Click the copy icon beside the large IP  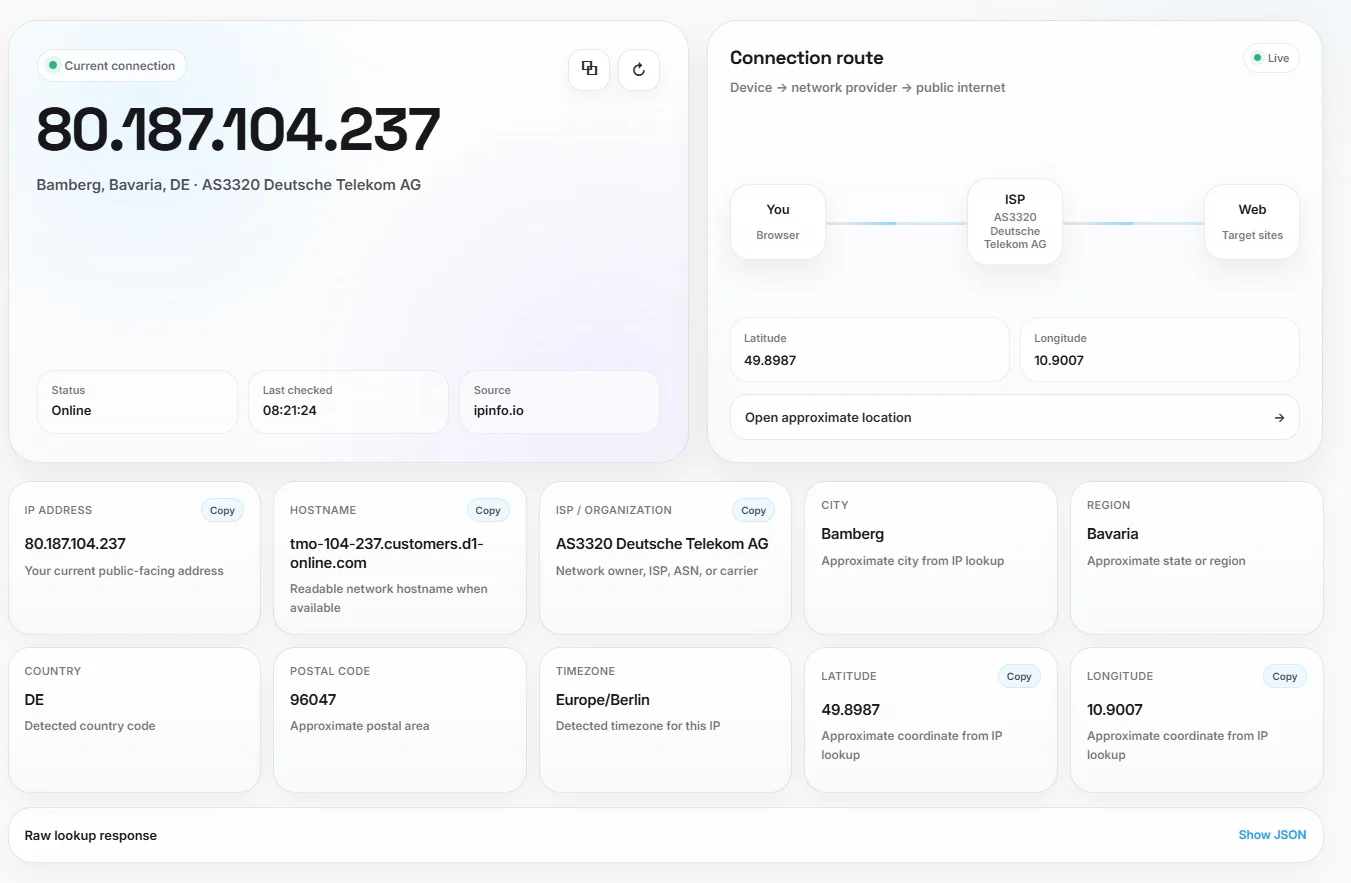click(589, 69)
